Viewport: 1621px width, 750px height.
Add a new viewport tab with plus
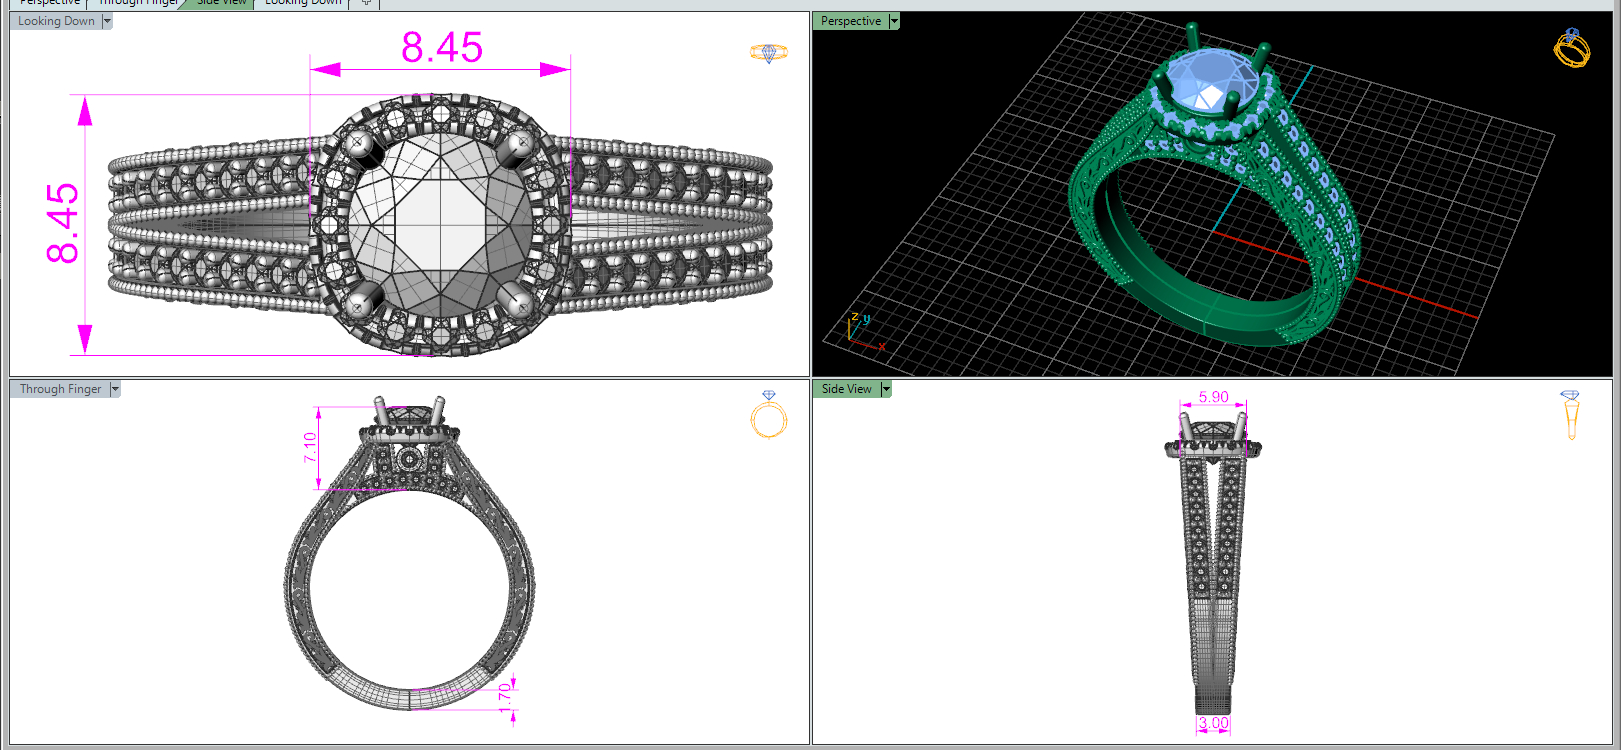coord(366,3)
